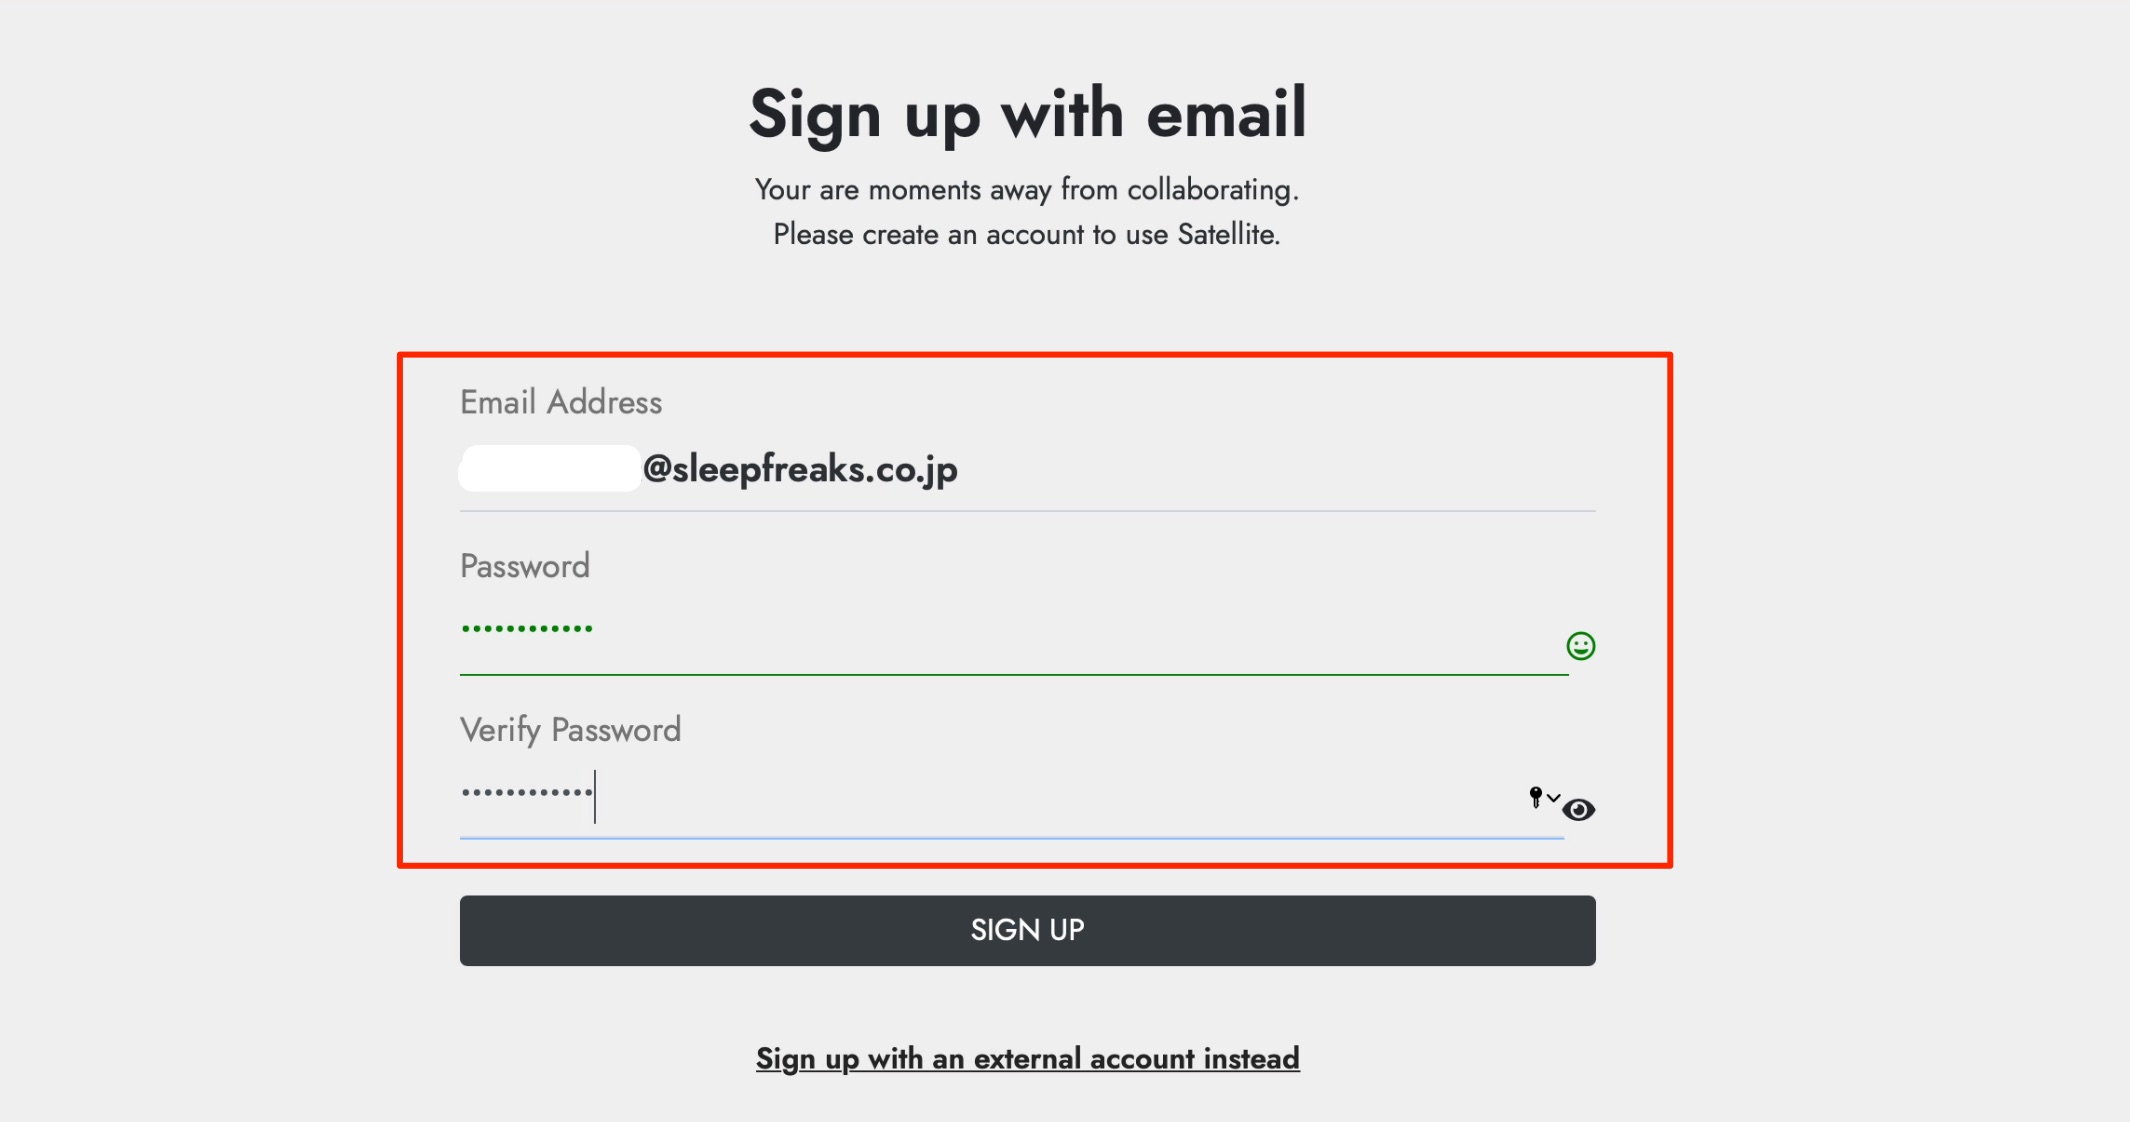Toggle password visibility with the eye icon
This screenshot has height=1122, width=2130.
(x=1579, y=809)
